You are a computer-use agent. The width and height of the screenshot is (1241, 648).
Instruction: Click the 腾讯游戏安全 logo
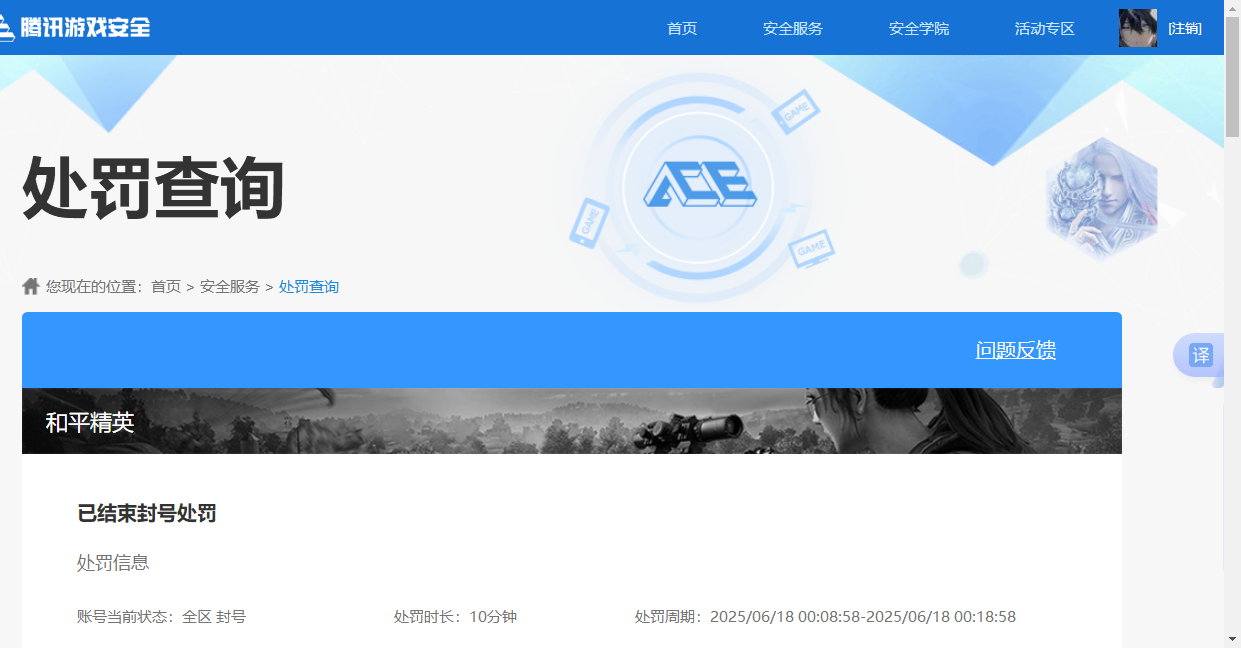[x=75, y=27]
